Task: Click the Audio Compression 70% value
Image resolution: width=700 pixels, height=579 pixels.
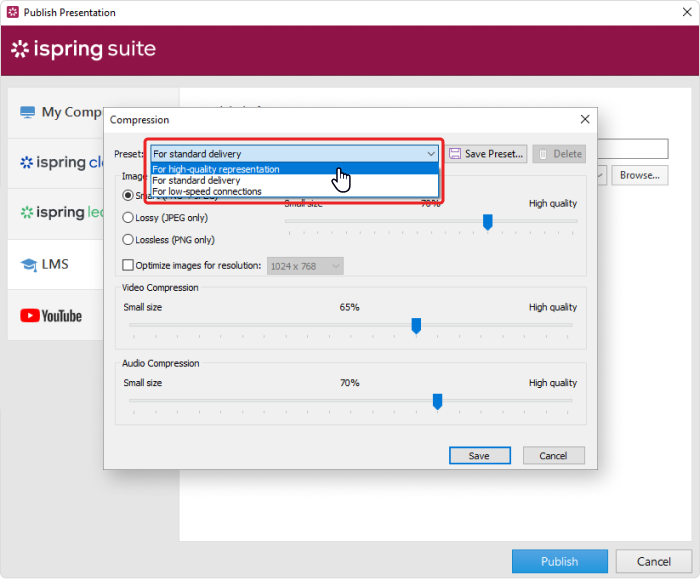Action: [350, 383]
